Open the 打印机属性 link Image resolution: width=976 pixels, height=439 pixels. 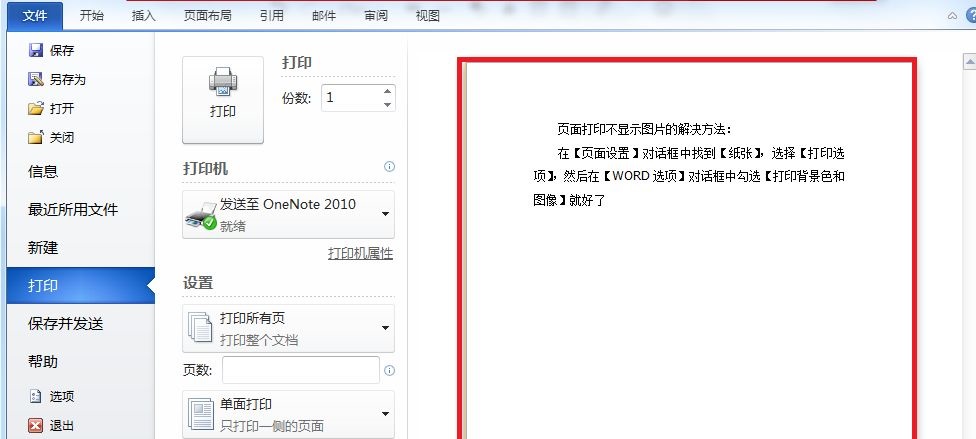pyautogui.click(x=360, y=254)
